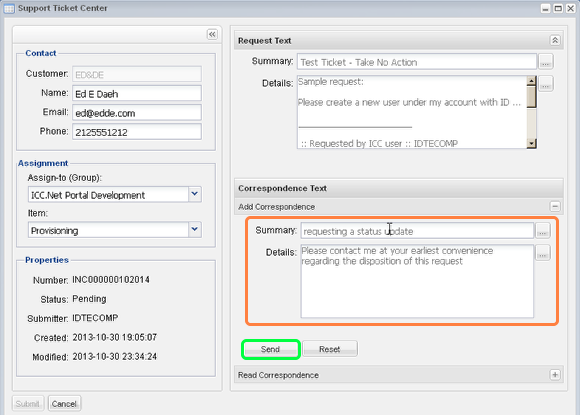Open ellipsis editor for Correspondence Details
This screenshot has width=580, height=415.
pyautogui.click(x=542, y=253)
